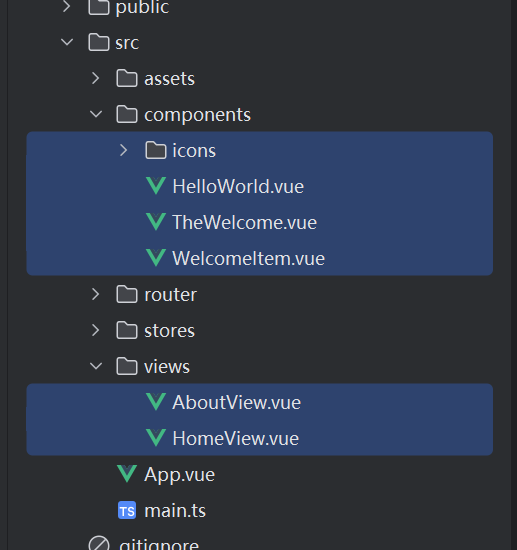This screenshot has height=550, width=517.
Task: Click the Vue icon beside AboutView.vue
Action: click(156, 402)
